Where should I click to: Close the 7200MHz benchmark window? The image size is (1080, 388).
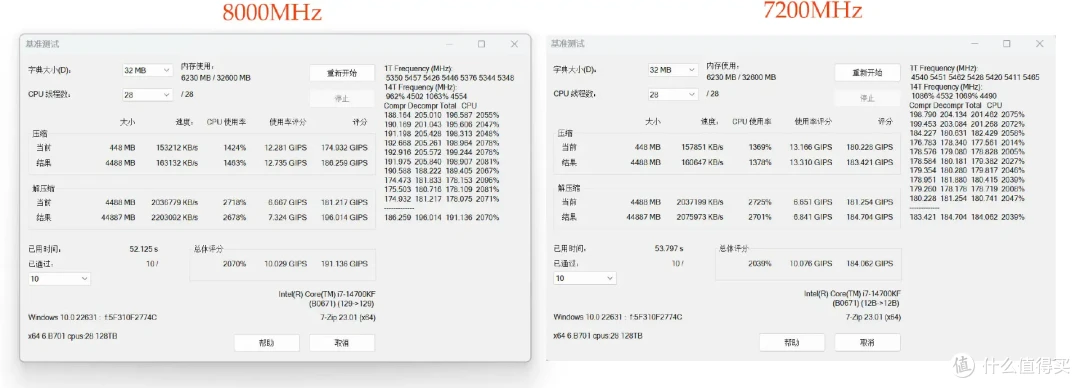[x=1039, y=43]
